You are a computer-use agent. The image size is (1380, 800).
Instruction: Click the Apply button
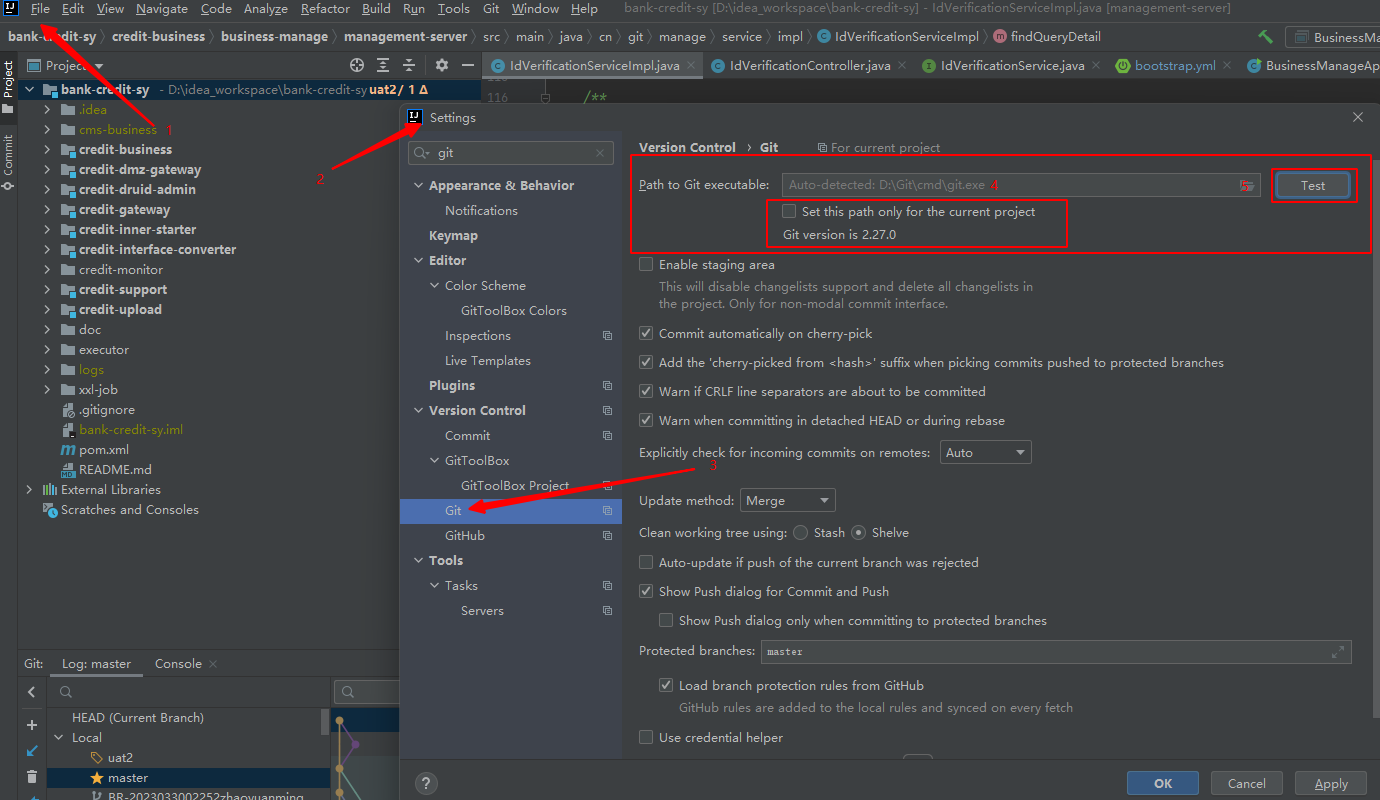1330,784
